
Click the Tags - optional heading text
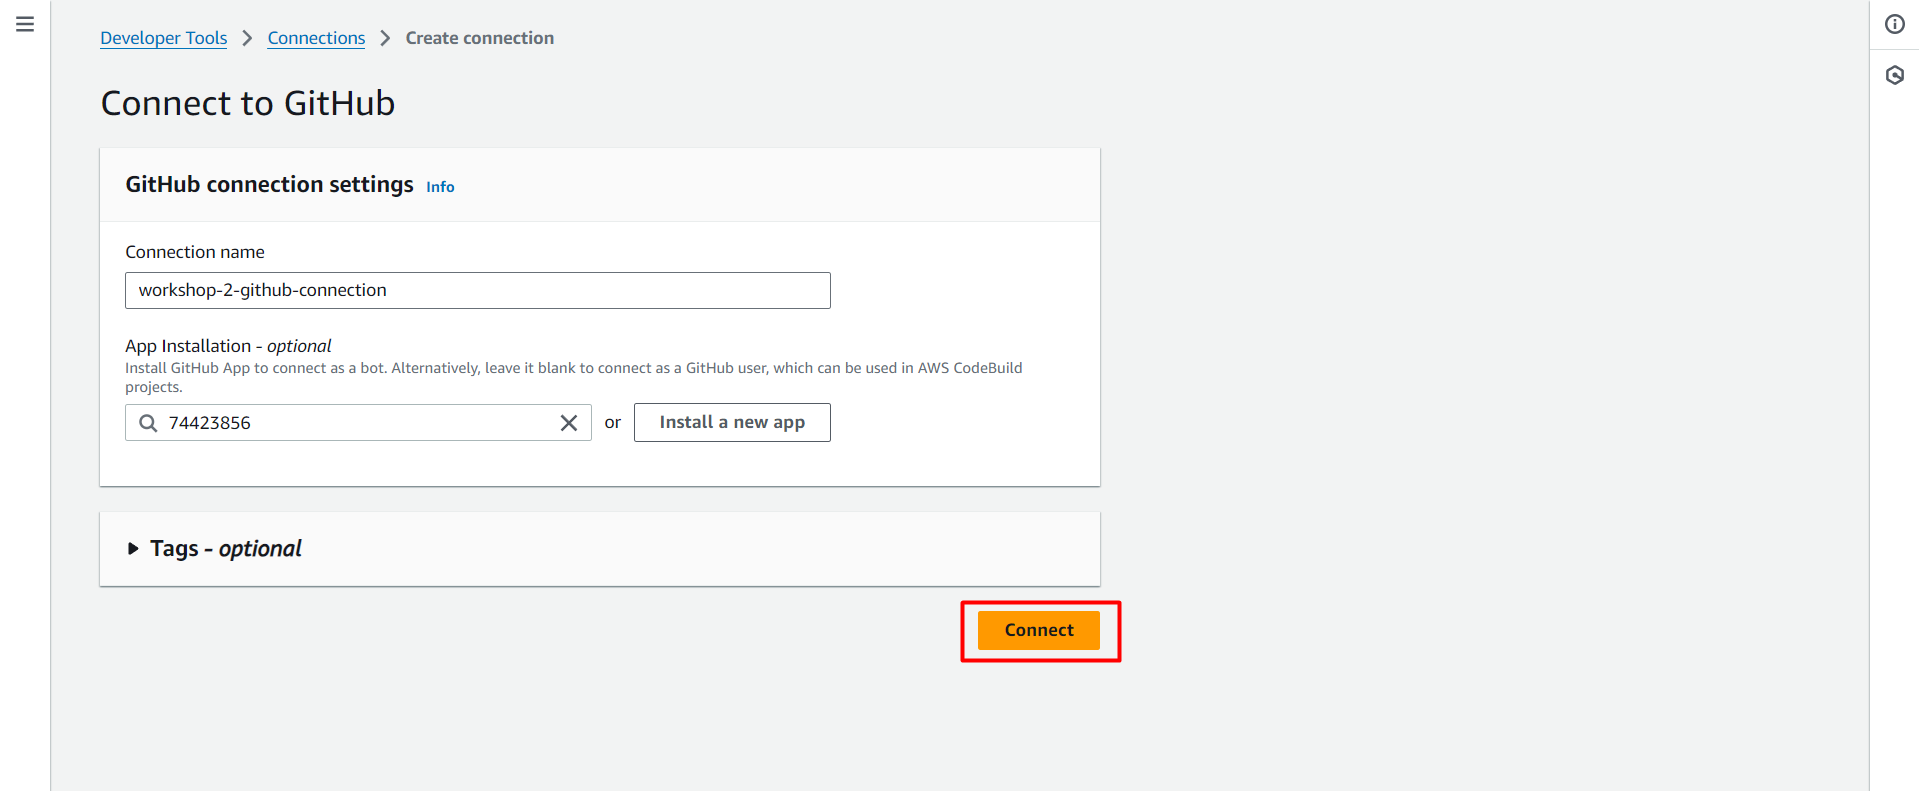click(226, 549)
